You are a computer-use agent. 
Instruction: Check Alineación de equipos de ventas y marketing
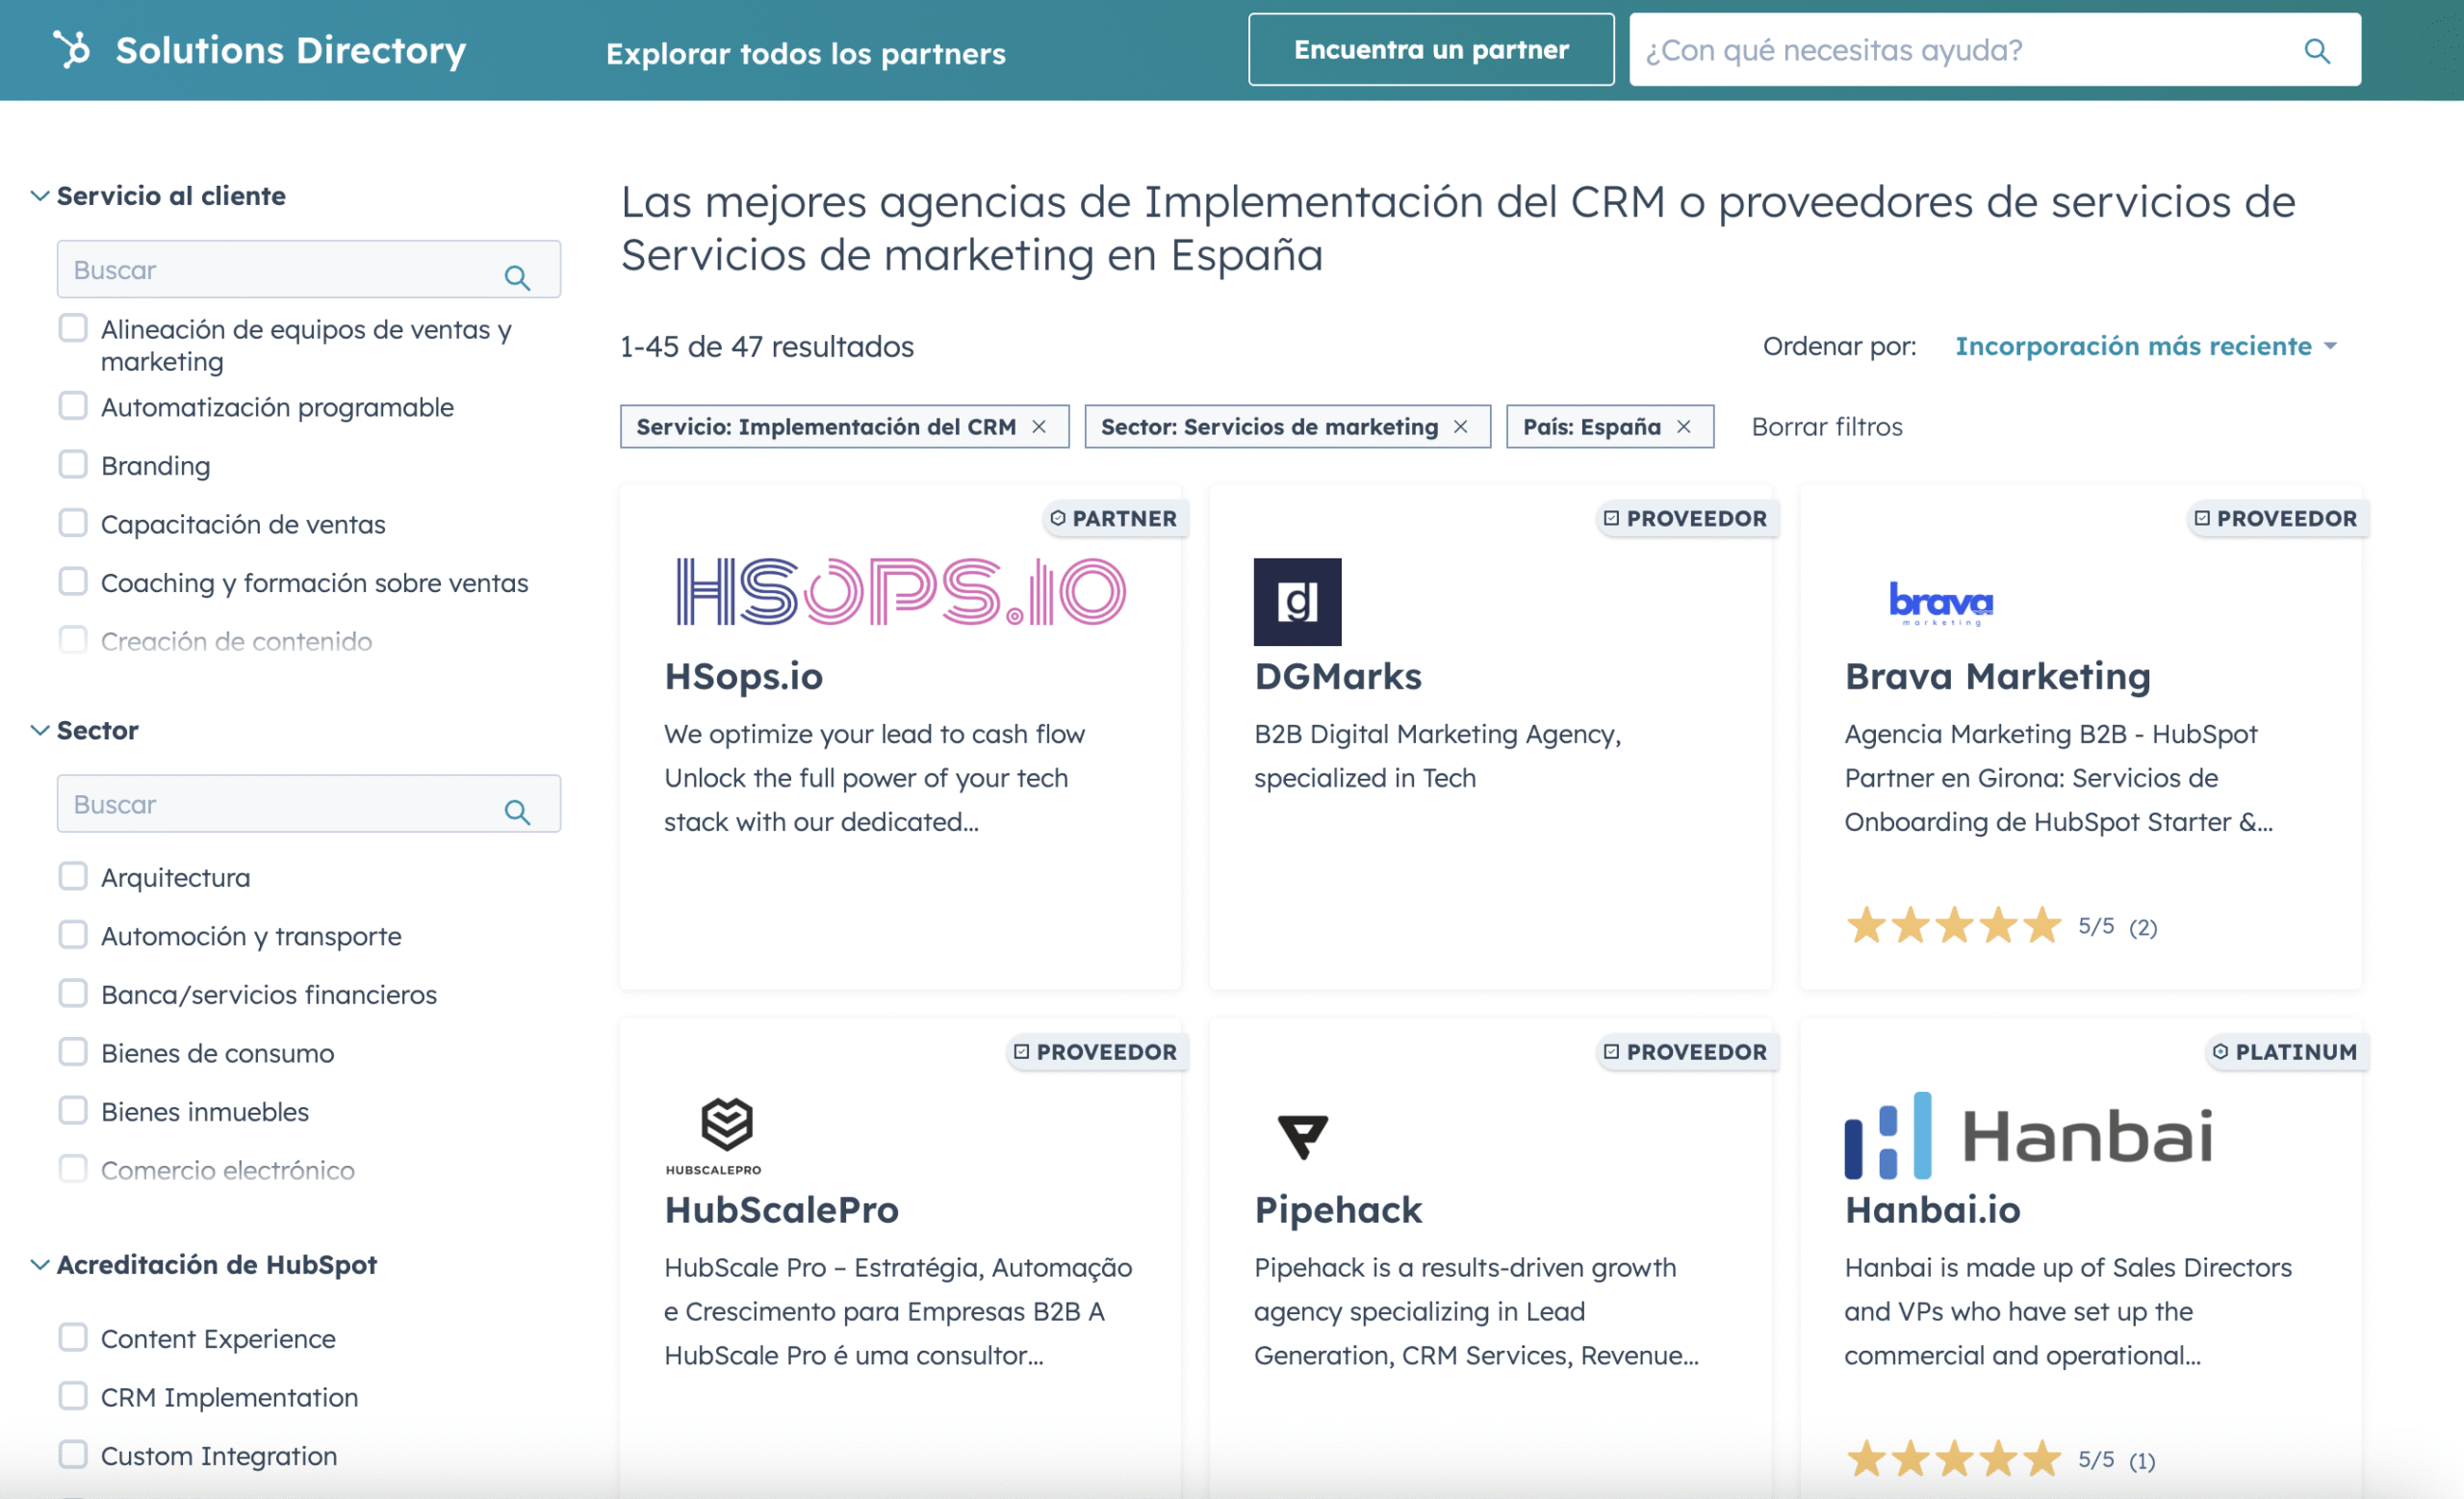[73, 328]
